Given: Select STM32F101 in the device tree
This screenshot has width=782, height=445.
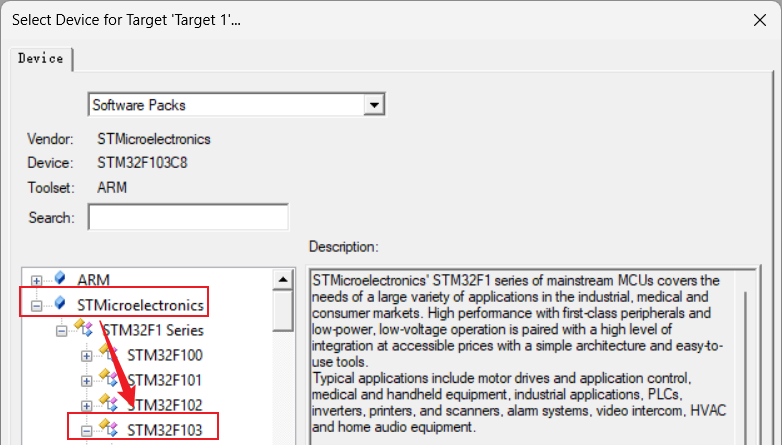Looking at the screenshot, I should tap(165, 380).
